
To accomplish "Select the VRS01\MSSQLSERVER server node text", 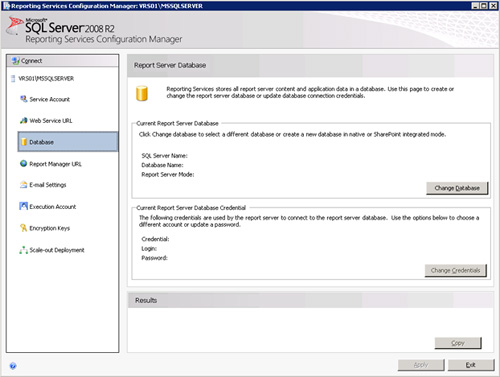I will 46,79.
